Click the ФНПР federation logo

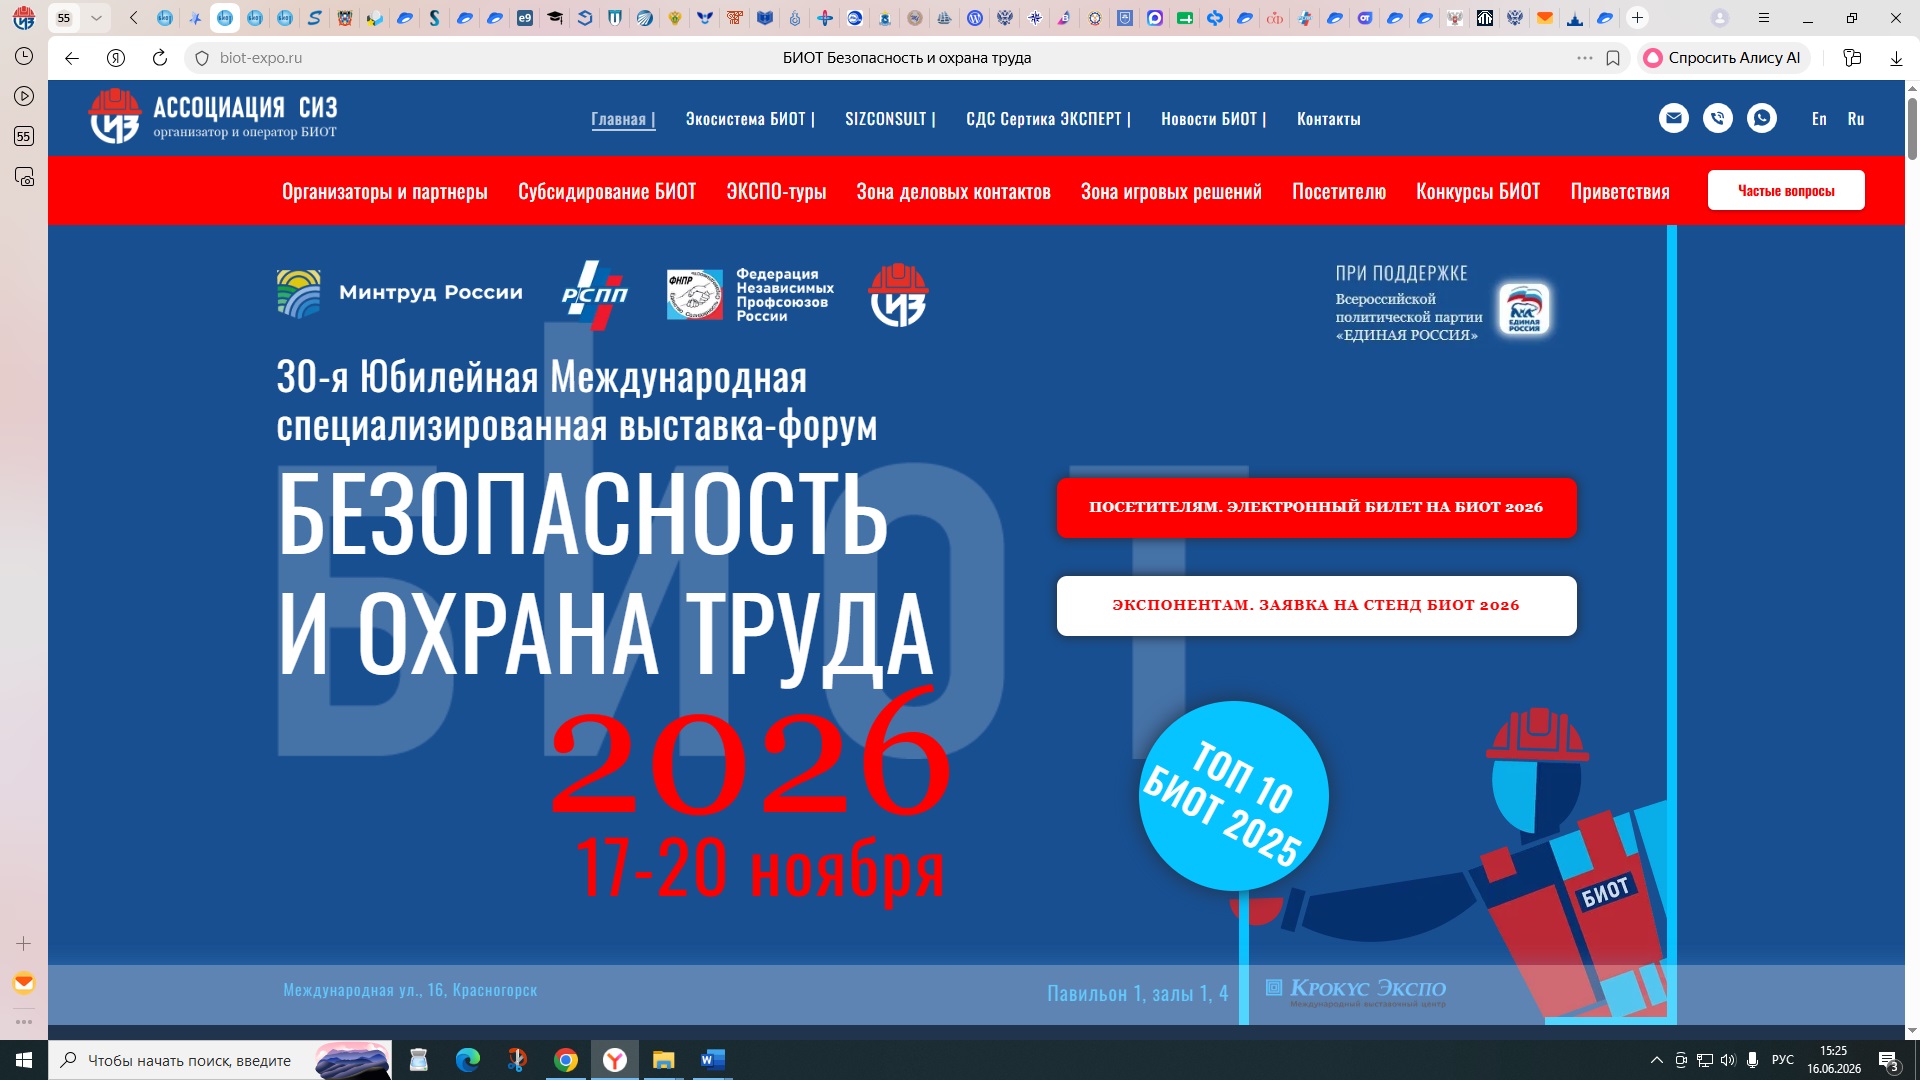click(x=750, y=295)
